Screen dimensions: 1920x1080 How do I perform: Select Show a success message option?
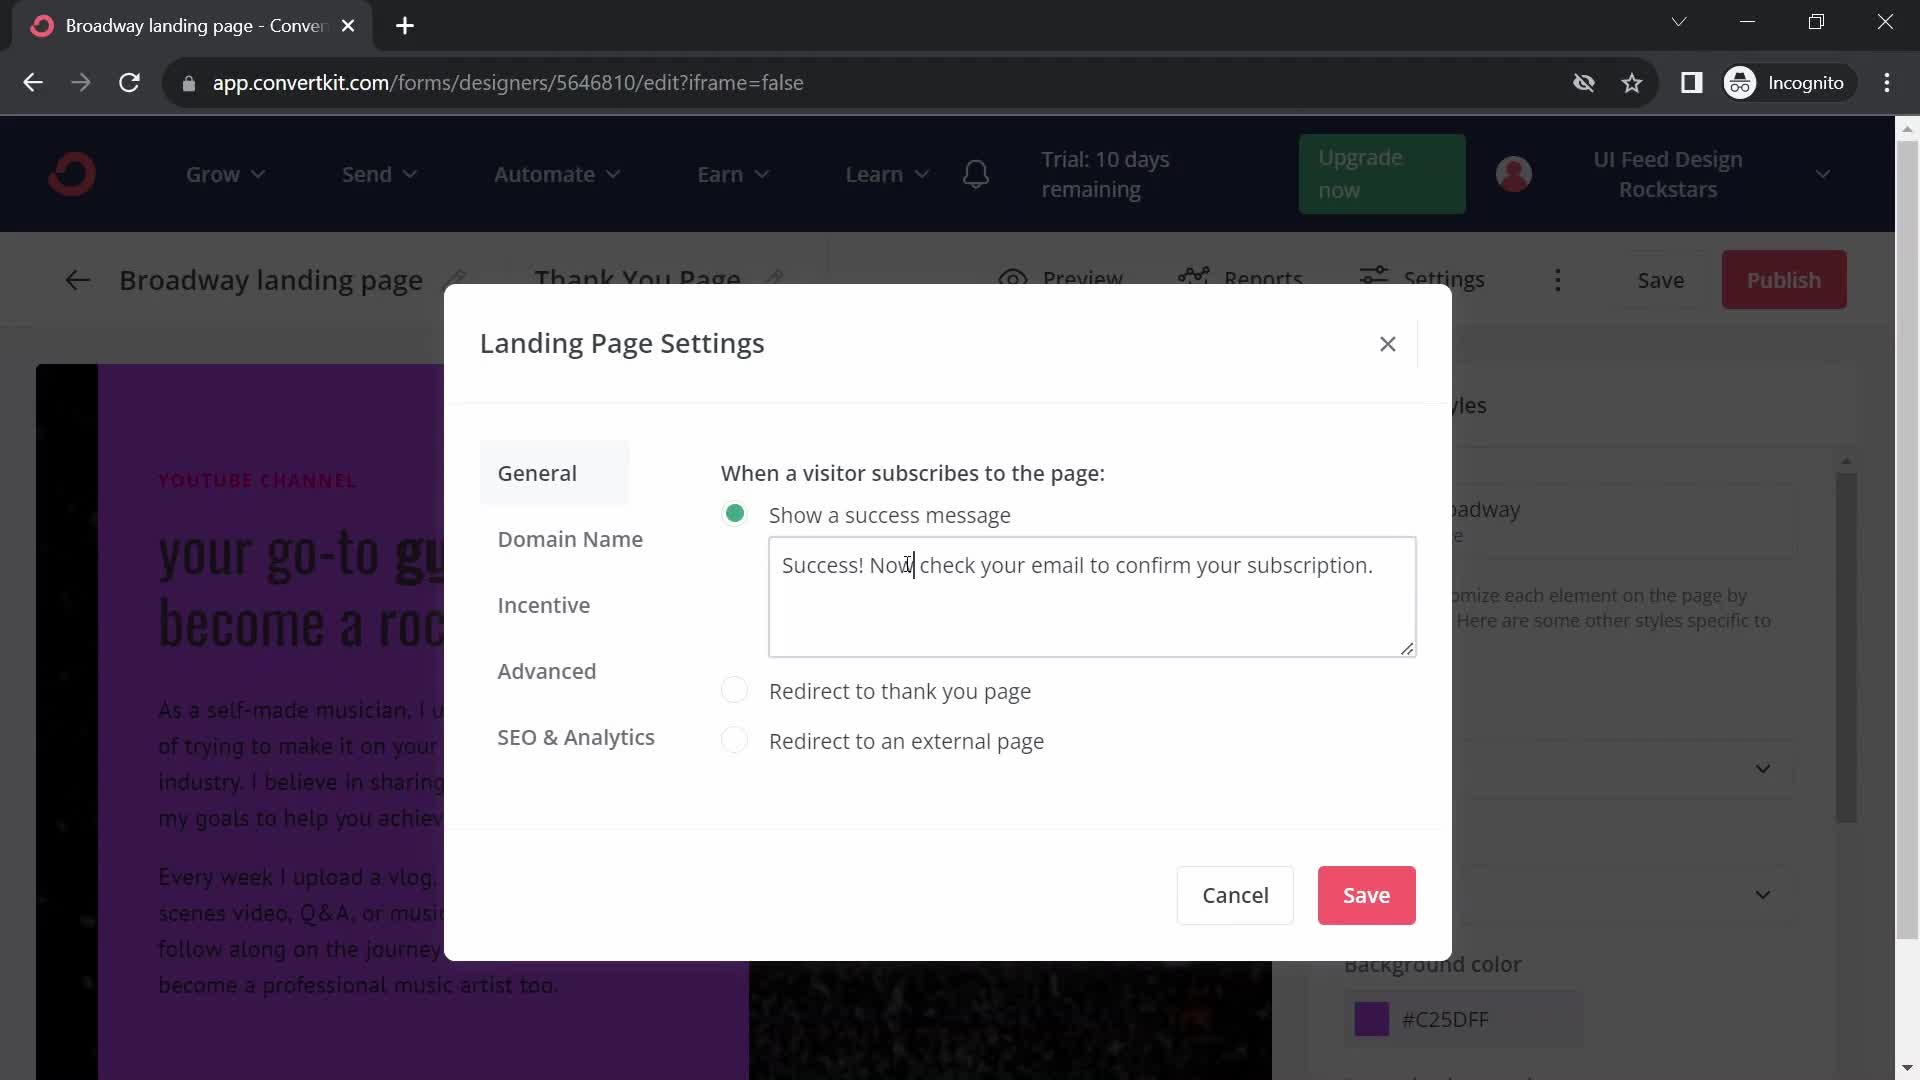[734, 514]
